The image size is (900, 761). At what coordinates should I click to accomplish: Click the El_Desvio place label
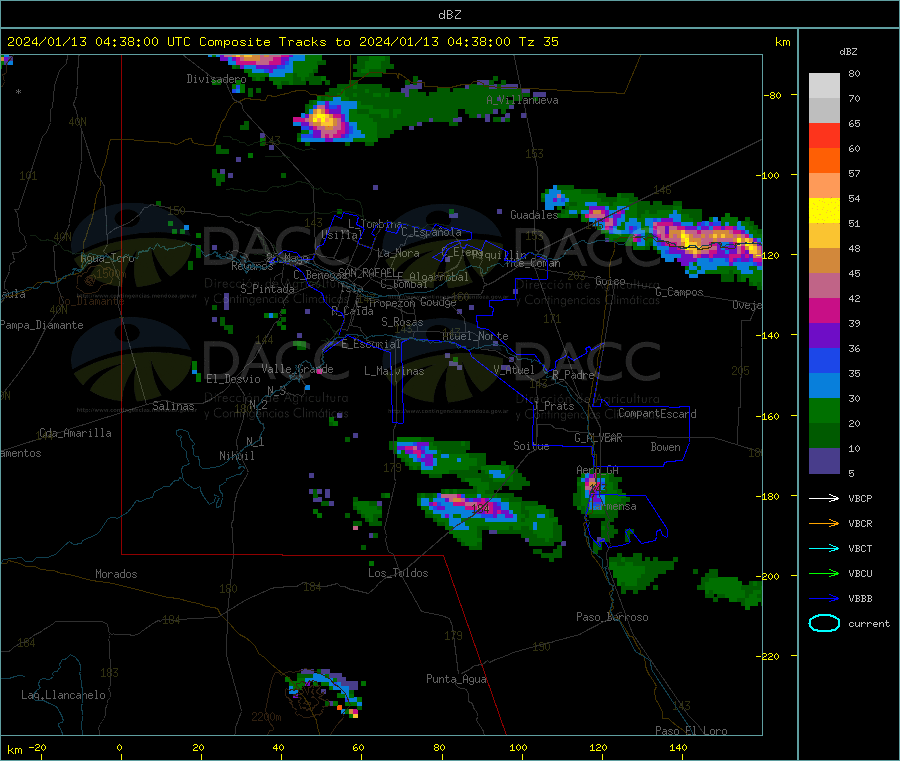pos(233,379)
